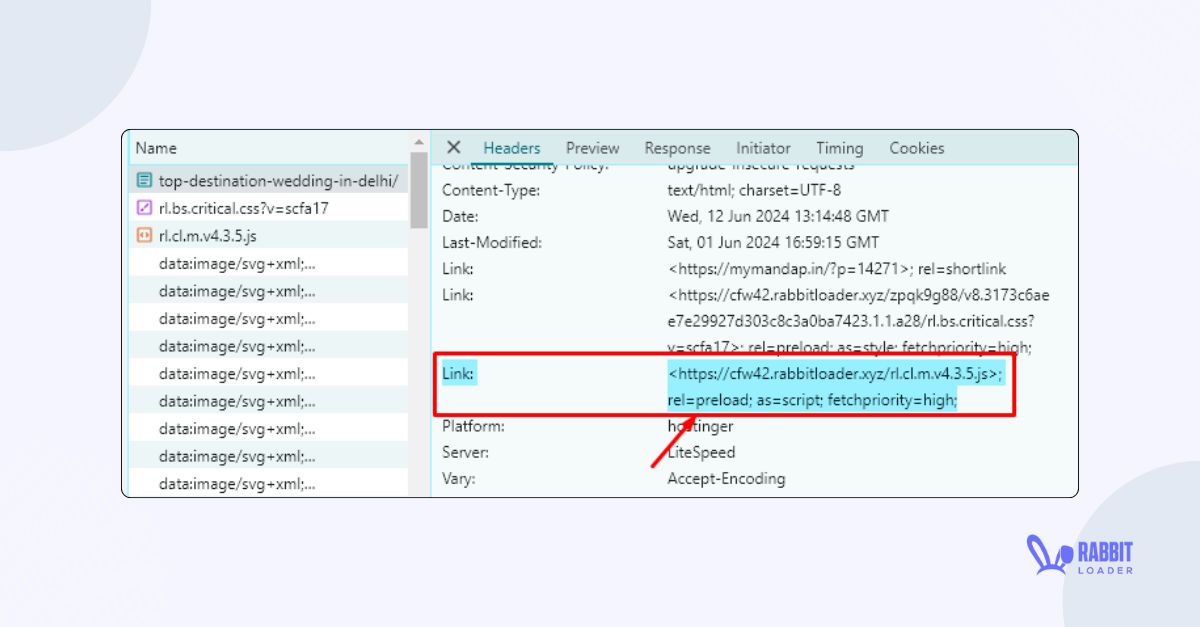Select the Initiator tab

pos(763,147)
